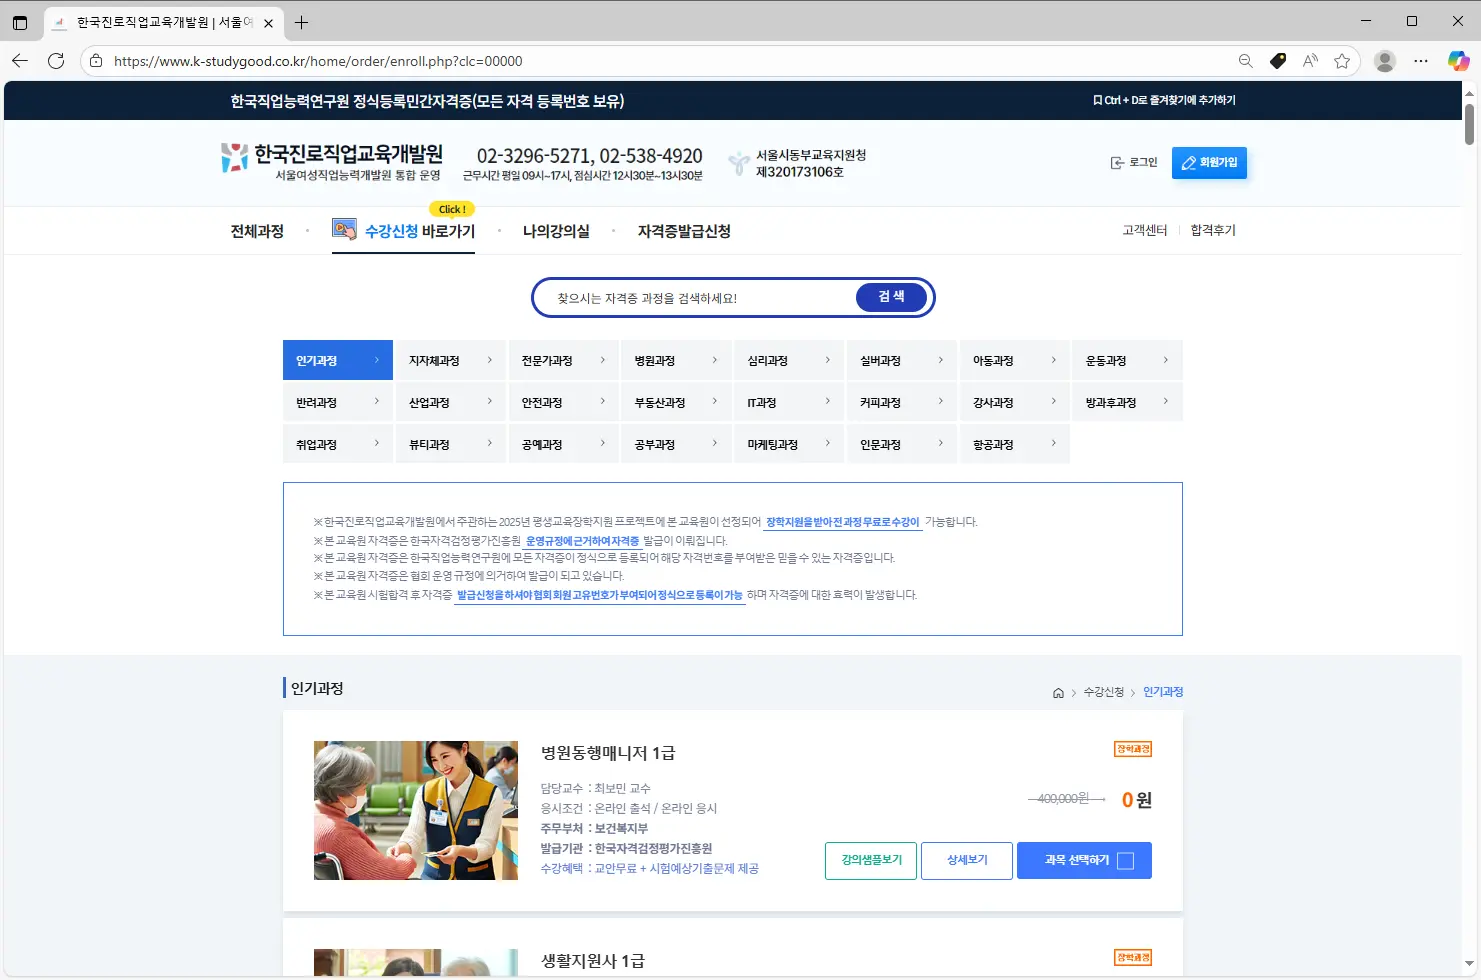This screenshot has height=980, width=1481.
Task: Open 공부과정 category
Action: coord(677,444)
